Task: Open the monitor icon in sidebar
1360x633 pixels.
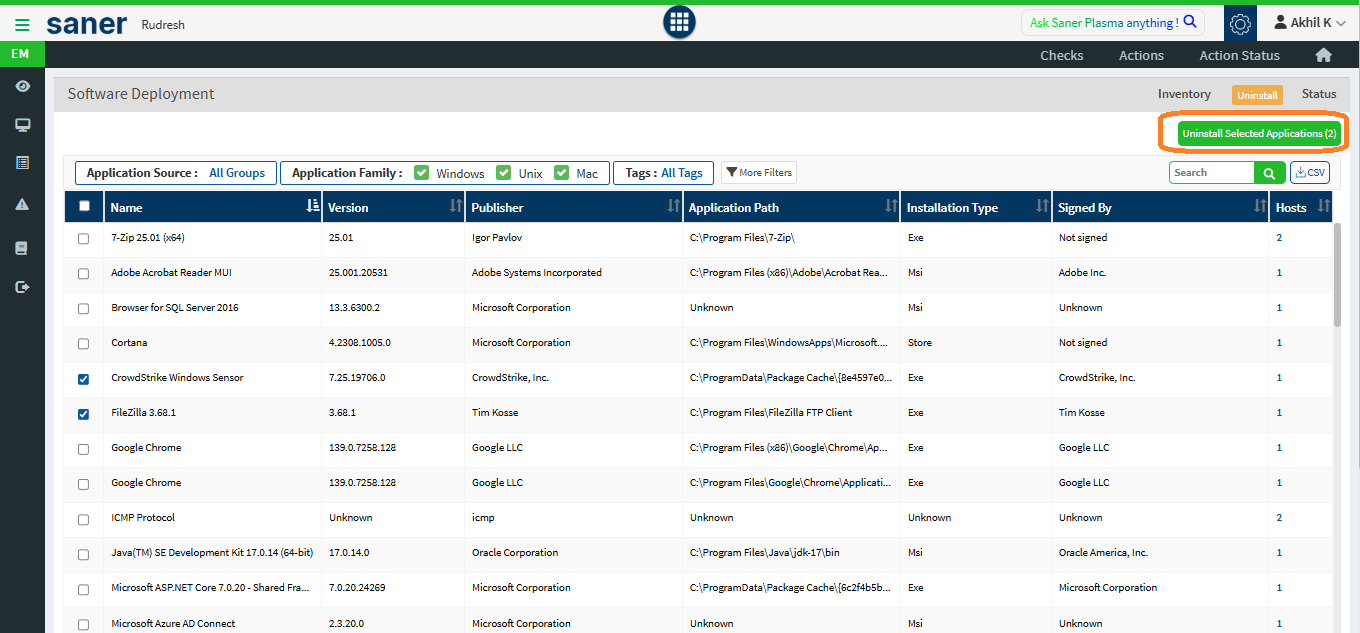Action: click(x=22, y=125)
